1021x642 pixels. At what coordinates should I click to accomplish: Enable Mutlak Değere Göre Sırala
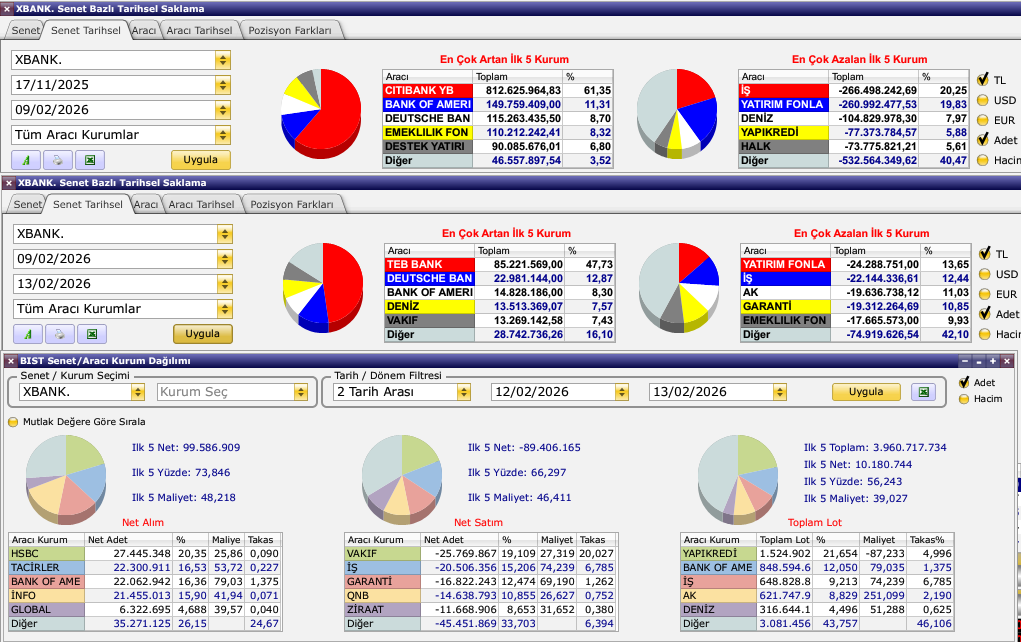[x=14, y=422]
